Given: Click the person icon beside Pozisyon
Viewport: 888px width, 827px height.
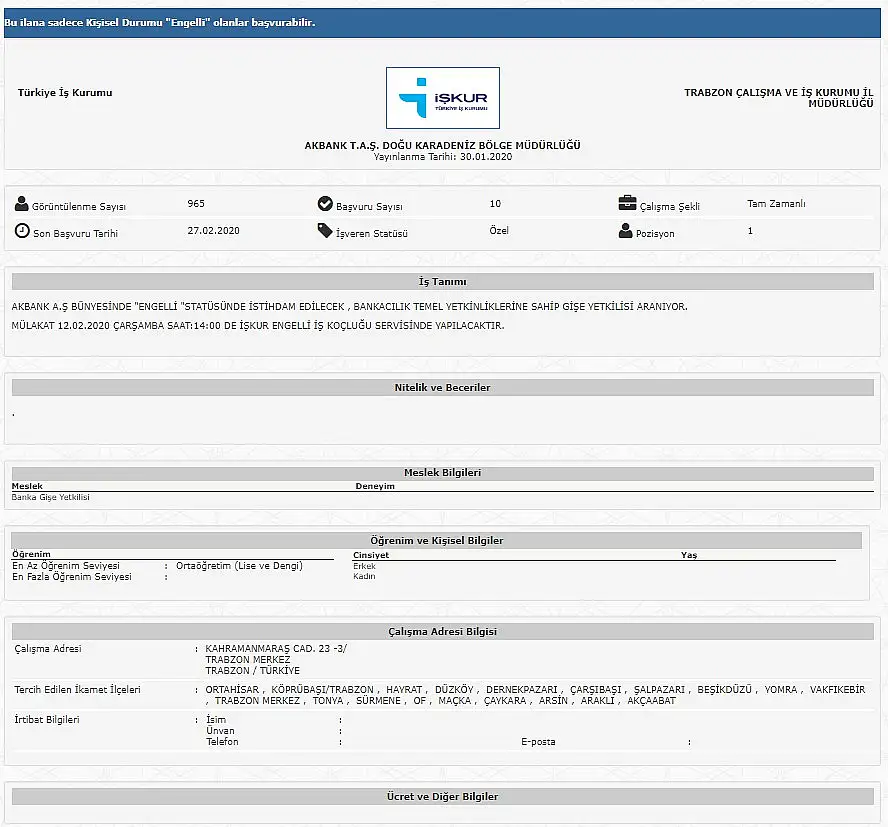Looking at the screenshot, I should [x=625, y=231].
